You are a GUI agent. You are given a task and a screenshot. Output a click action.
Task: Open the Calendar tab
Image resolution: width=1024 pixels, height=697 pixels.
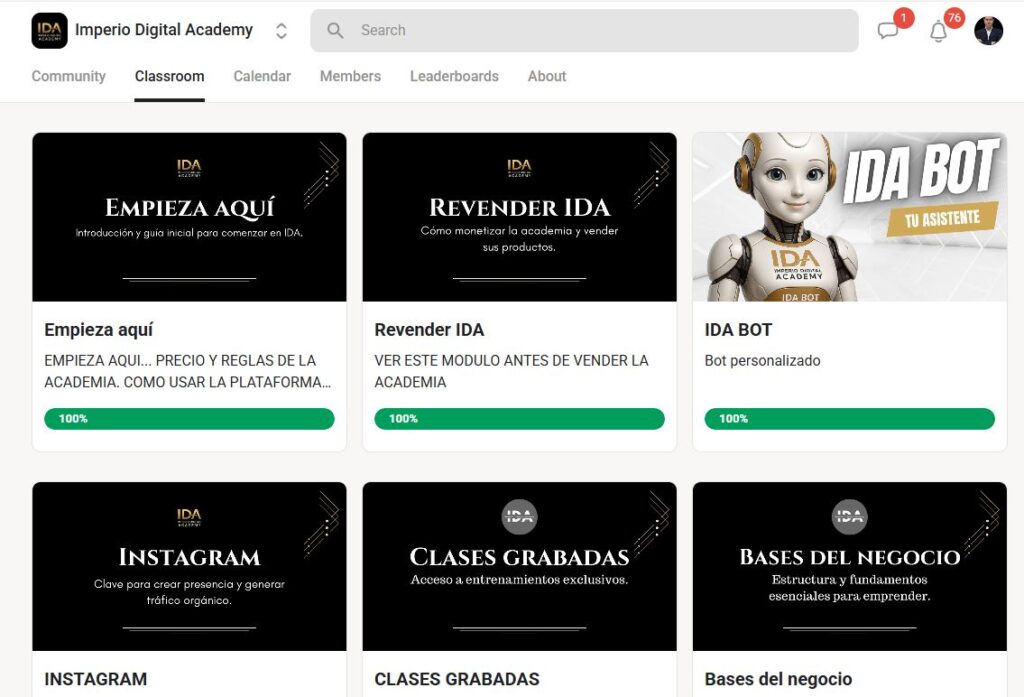262,76
